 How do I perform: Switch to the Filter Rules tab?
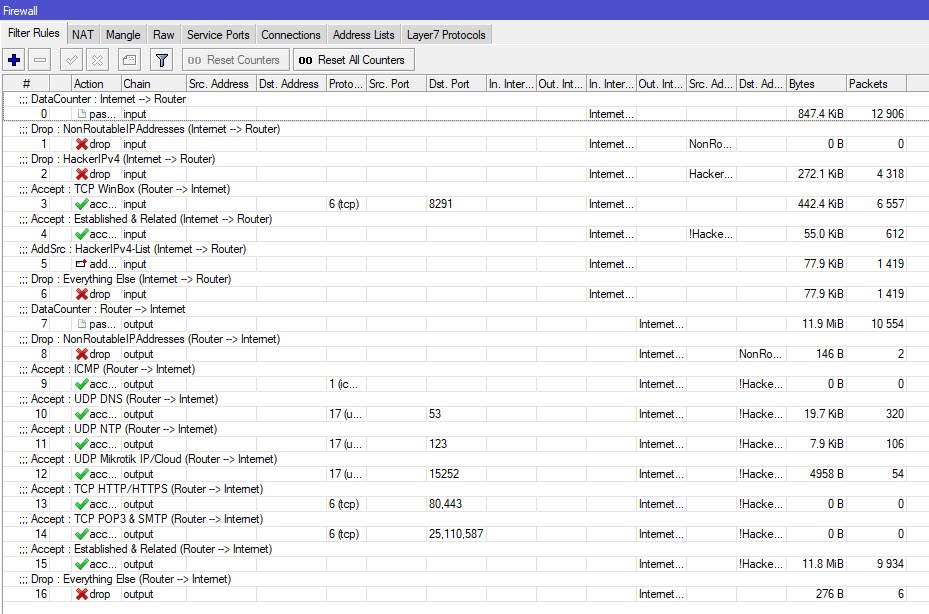click(34, 33)
